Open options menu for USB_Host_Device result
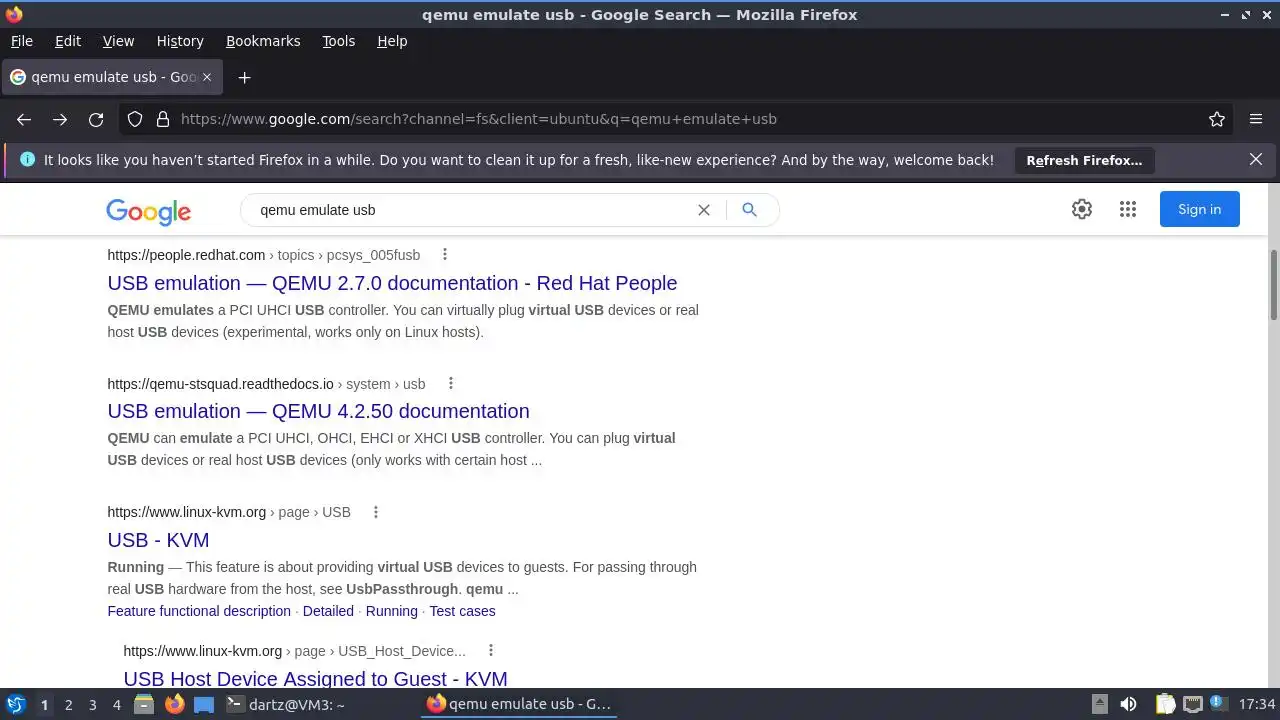 click(x=491, y=650)
